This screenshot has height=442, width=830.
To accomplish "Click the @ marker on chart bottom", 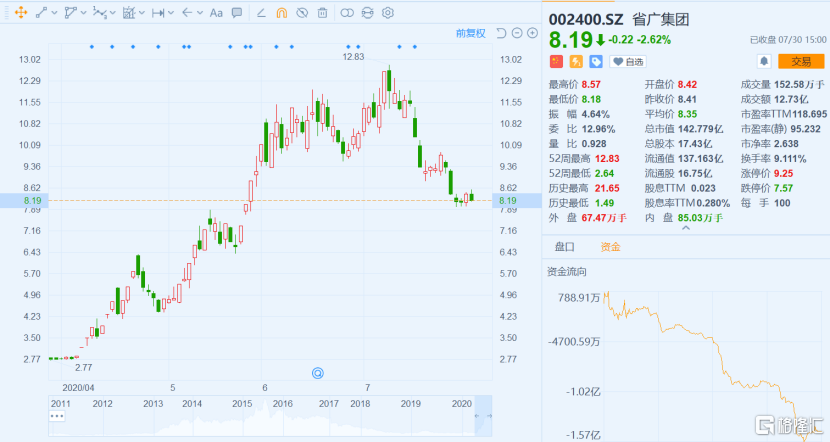I will coord(318,373).
